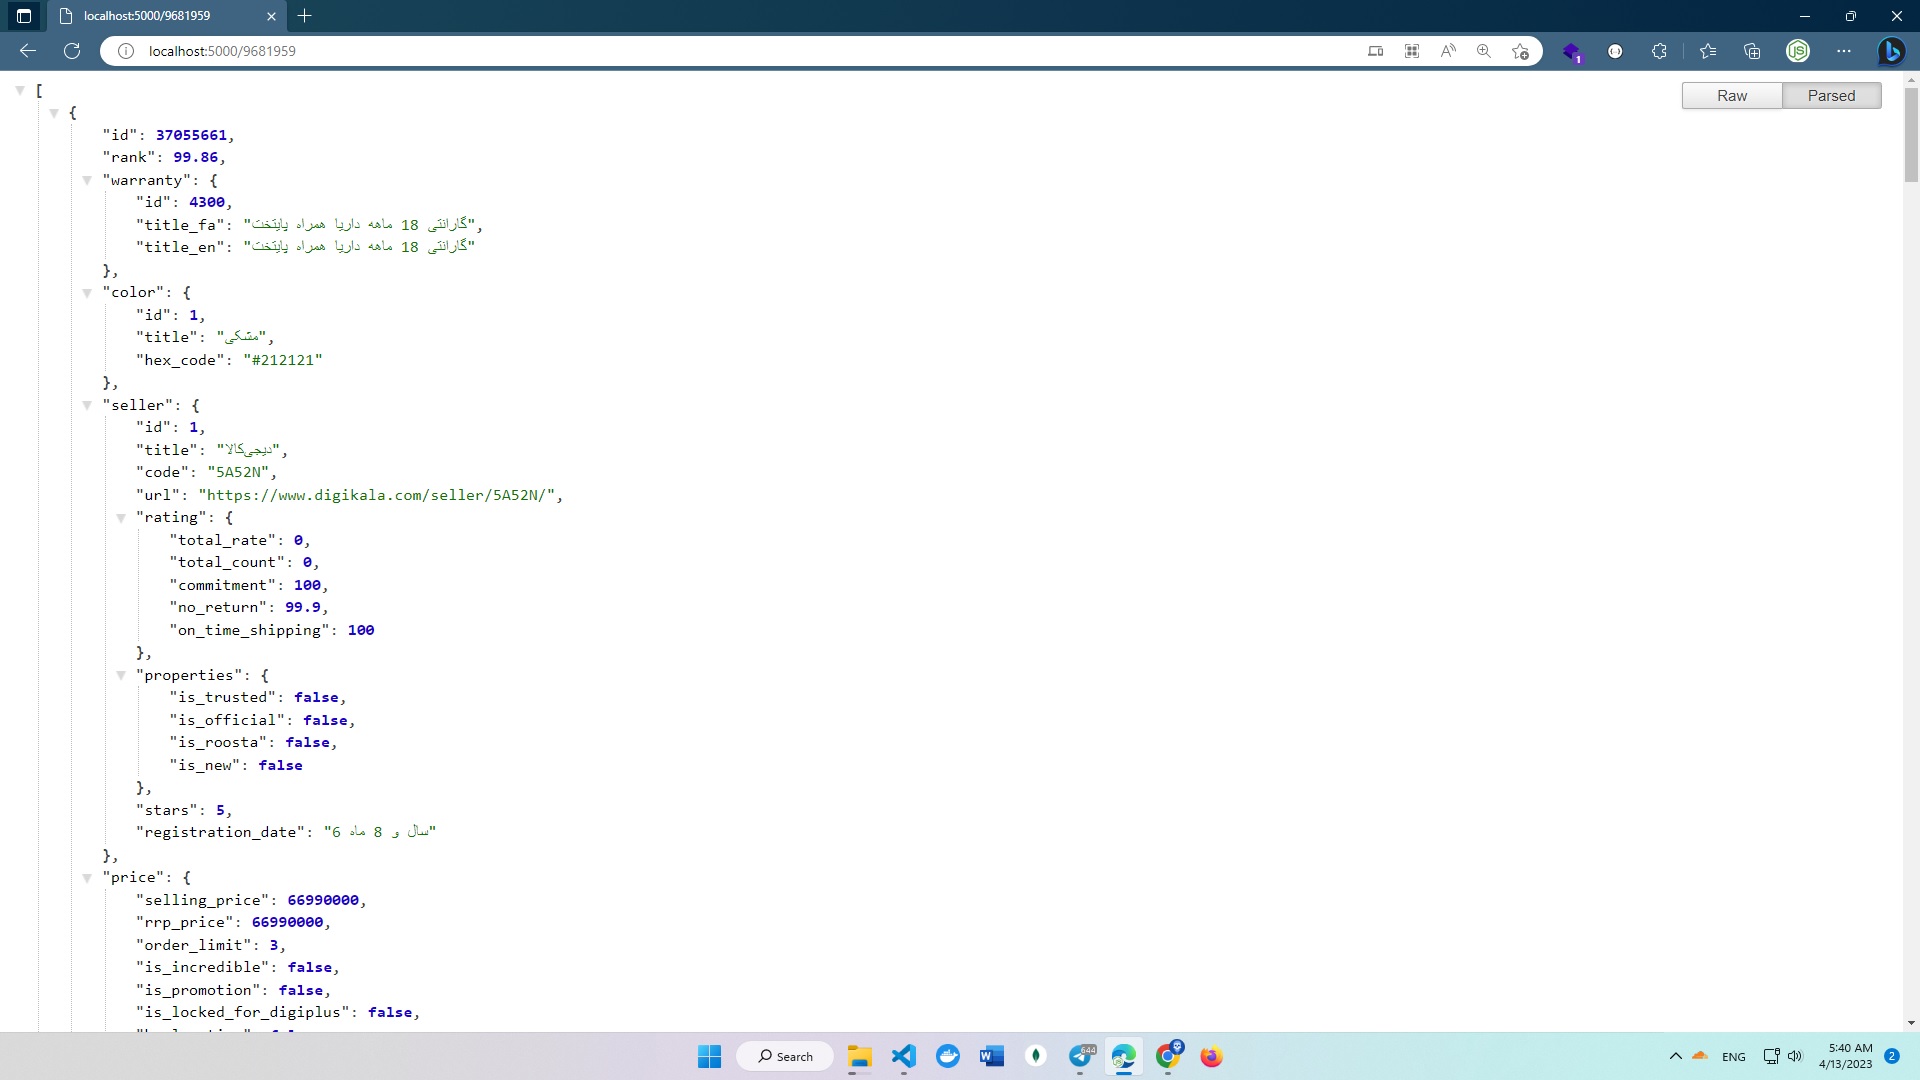Collapse the "warranty" object
The height and width of the screenshot is (1080, 1920).
click(87, 180)
